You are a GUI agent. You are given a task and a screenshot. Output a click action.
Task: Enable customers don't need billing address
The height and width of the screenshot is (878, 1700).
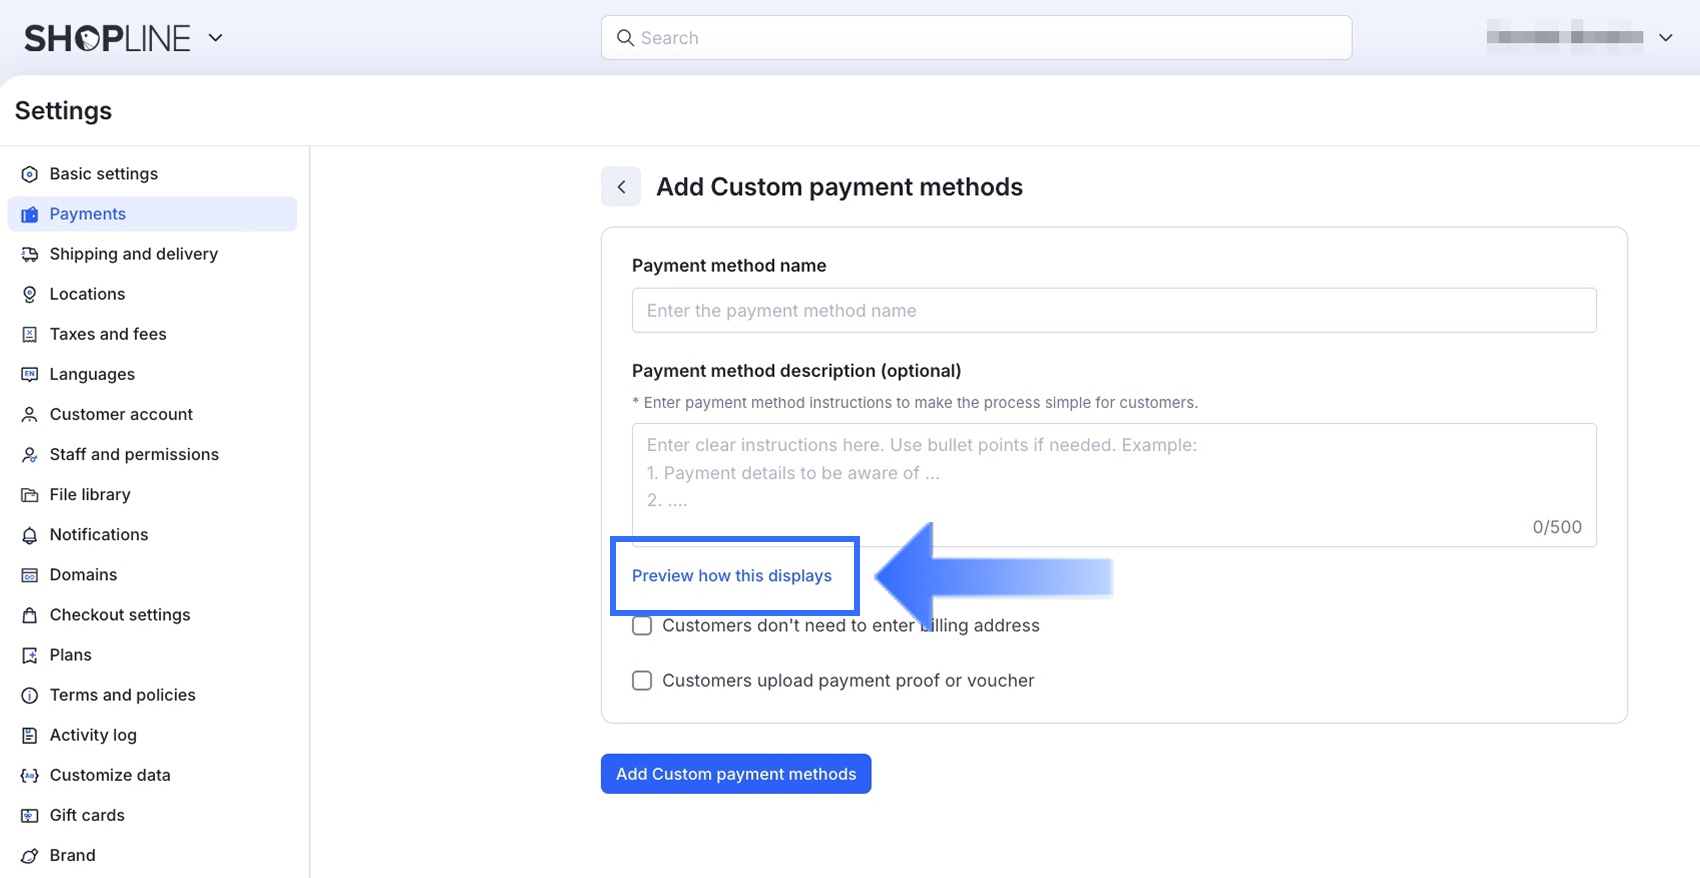(x=642, y=626)
